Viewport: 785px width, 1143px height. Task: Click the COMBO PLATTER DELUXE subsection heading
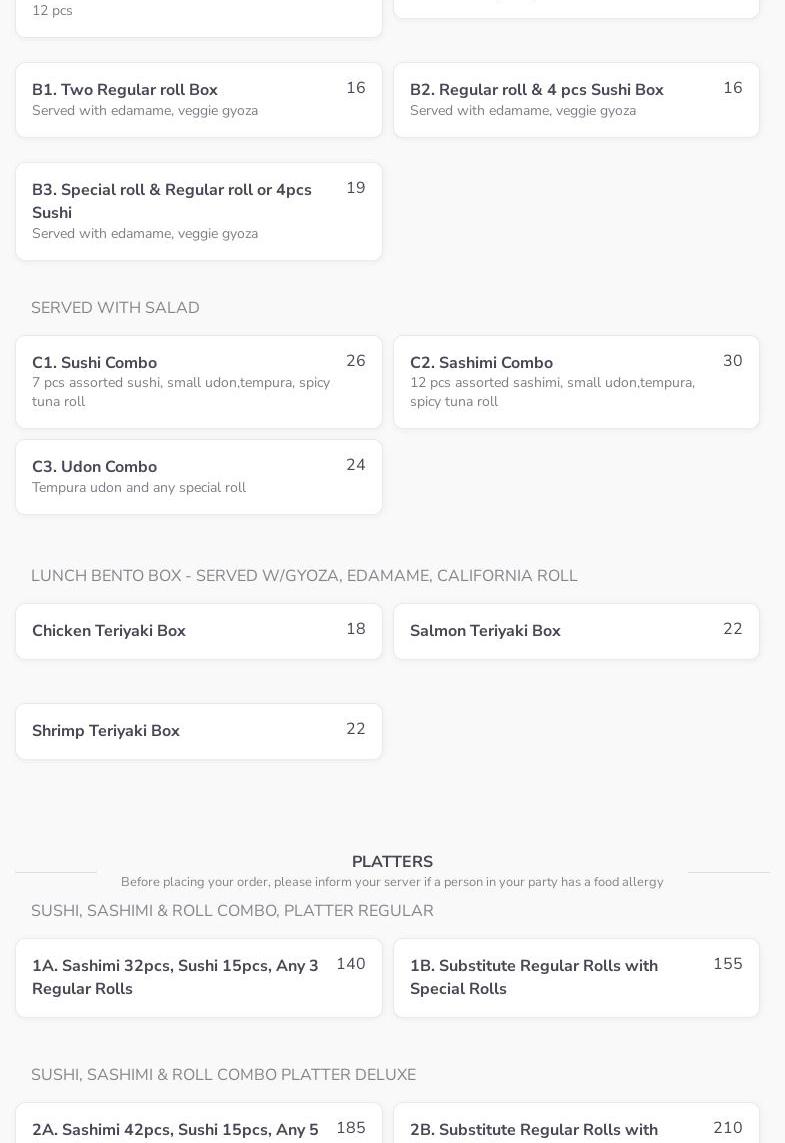(x=223, y=1075)
